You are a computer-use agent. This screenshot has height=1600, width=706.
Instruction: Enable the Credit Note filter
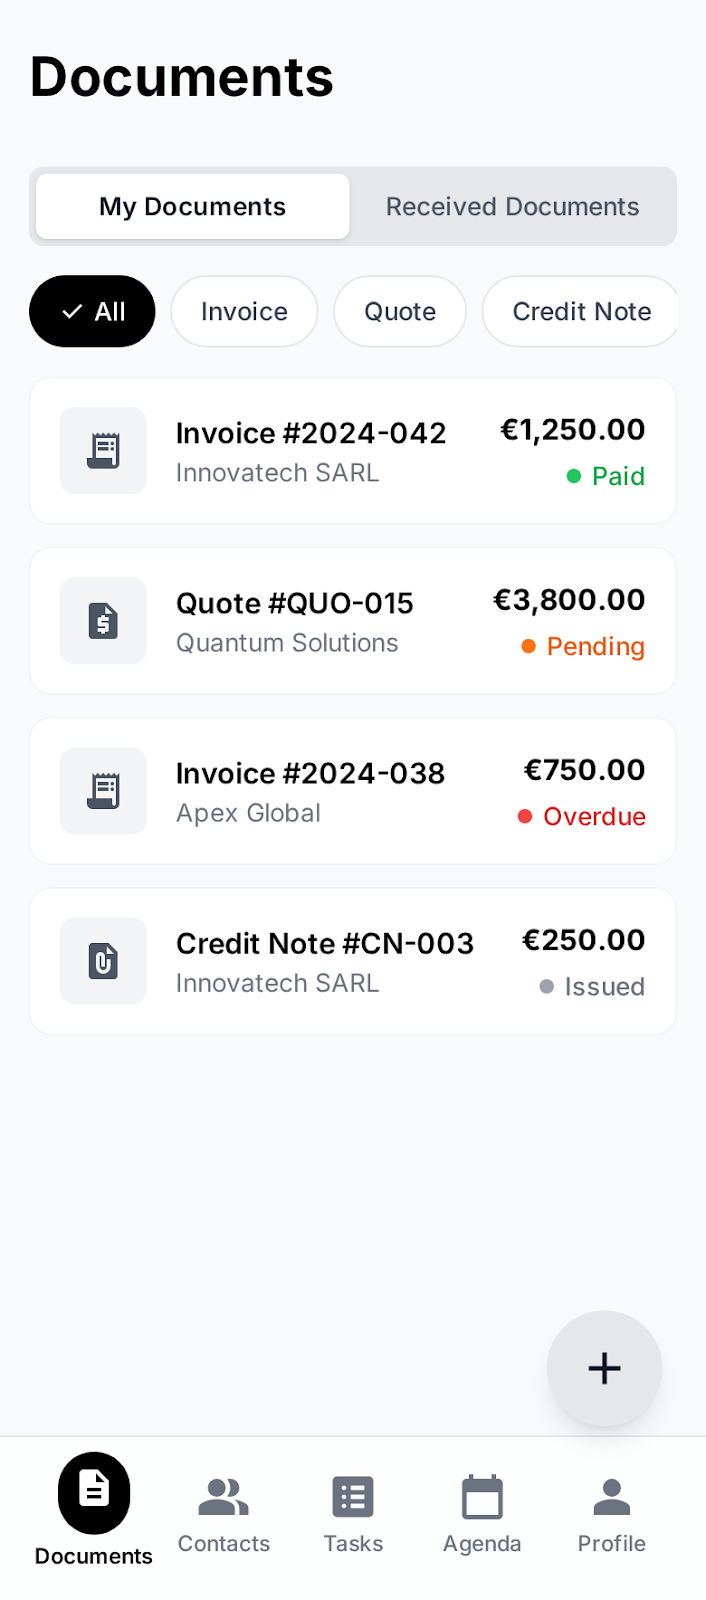tap(580, 311)
